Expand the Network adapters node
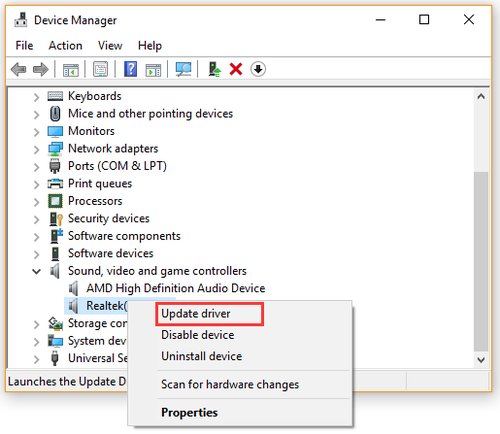 36,149
